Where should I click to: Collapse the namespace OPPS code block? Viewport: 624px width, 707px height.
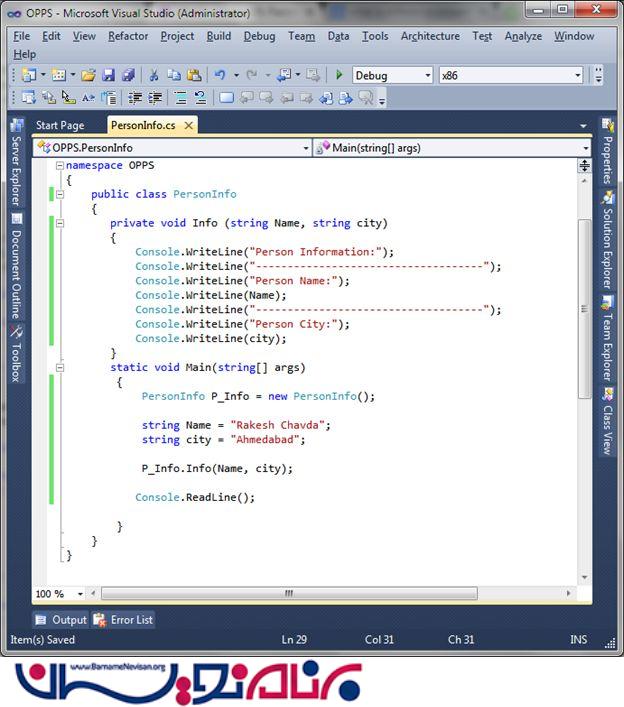(x=60, y=166)
